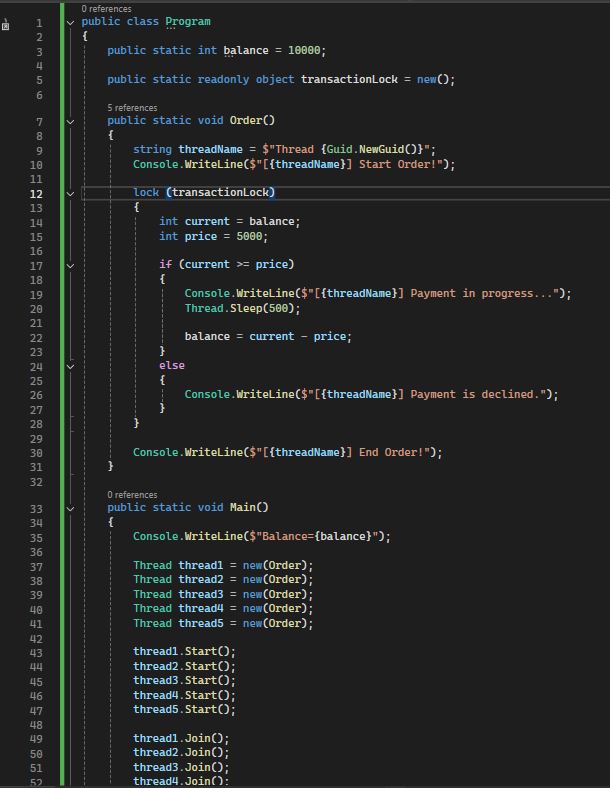Click thread1.Start() on line 43
The image size is (610, 788).
tap(184, 652)
